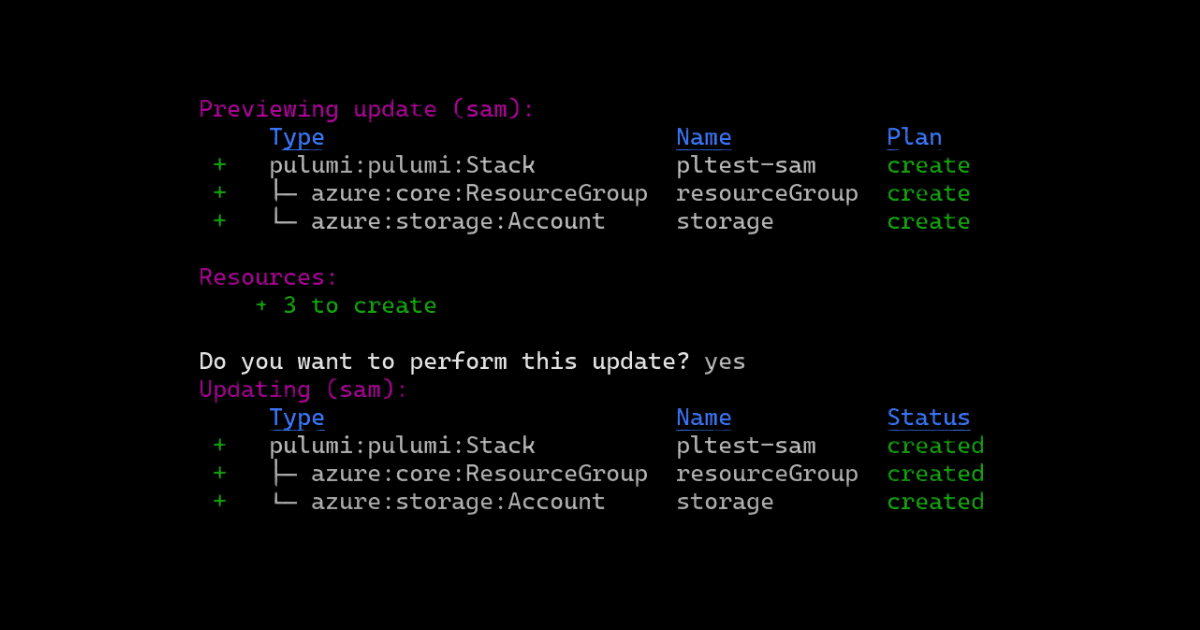
Task: Click pltest-sam name in the preview table
Action: pyautogui.click(x=746, y=166)
